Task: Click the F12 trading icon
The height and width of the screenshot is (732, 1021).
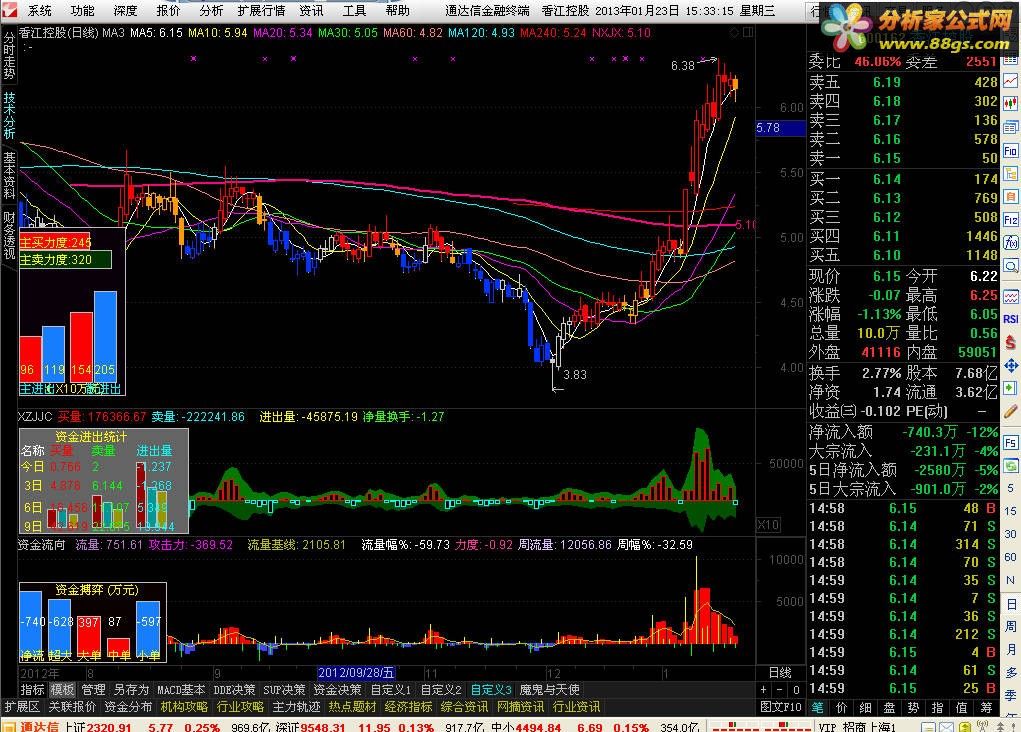Action: coord(1011,219)
